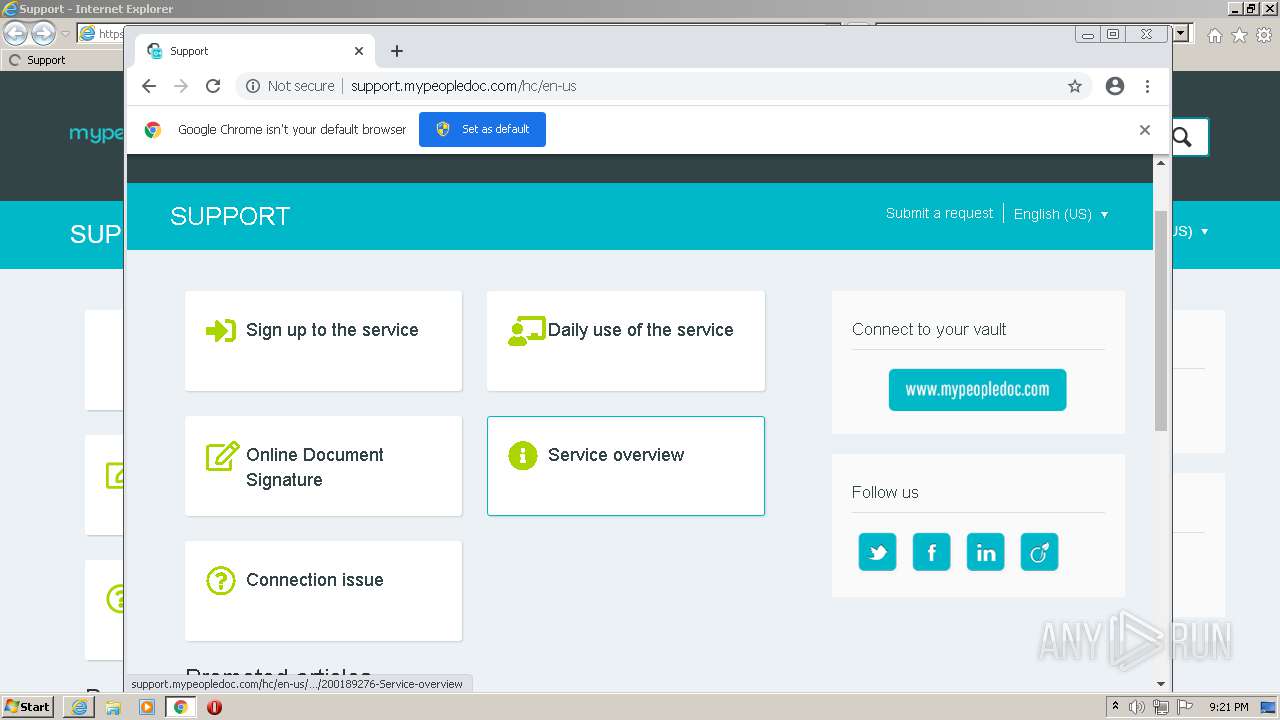Click the Online Document Signature pencil icon

[222, 455]
